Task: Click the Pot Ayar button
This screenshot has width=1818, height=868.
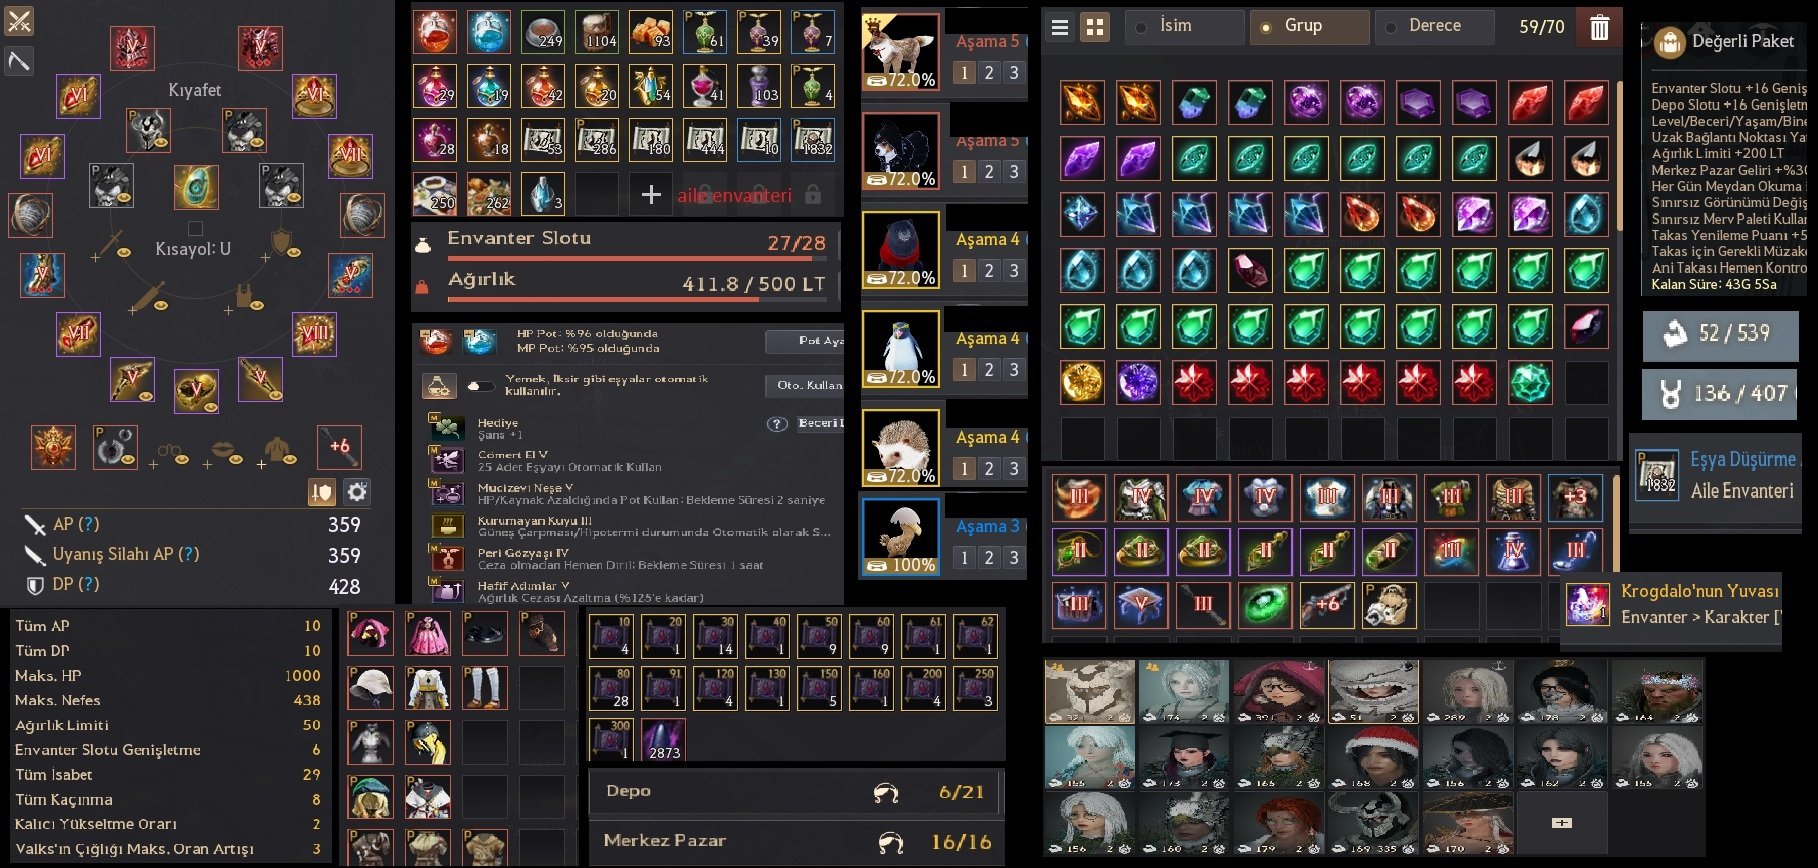Action: click(x=806, y=341)
